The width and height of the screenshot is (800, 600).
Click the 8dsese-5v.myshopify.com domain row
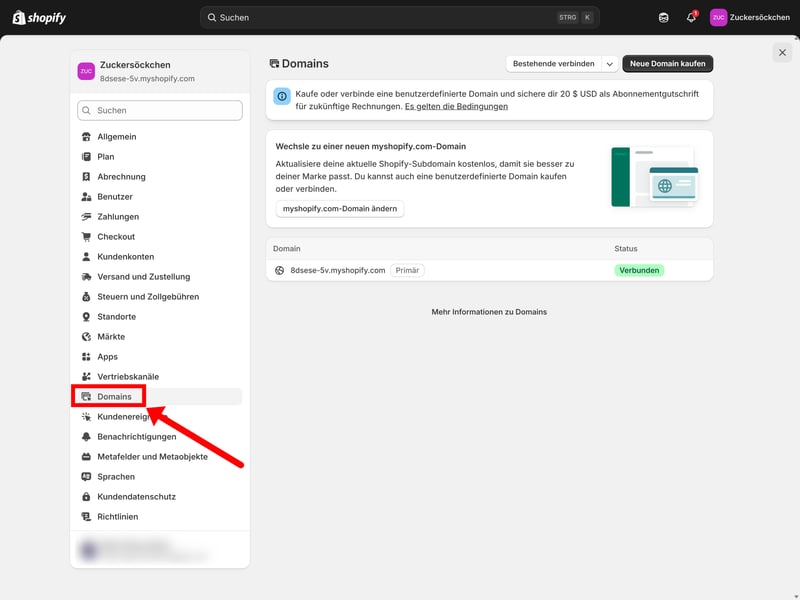489,270
